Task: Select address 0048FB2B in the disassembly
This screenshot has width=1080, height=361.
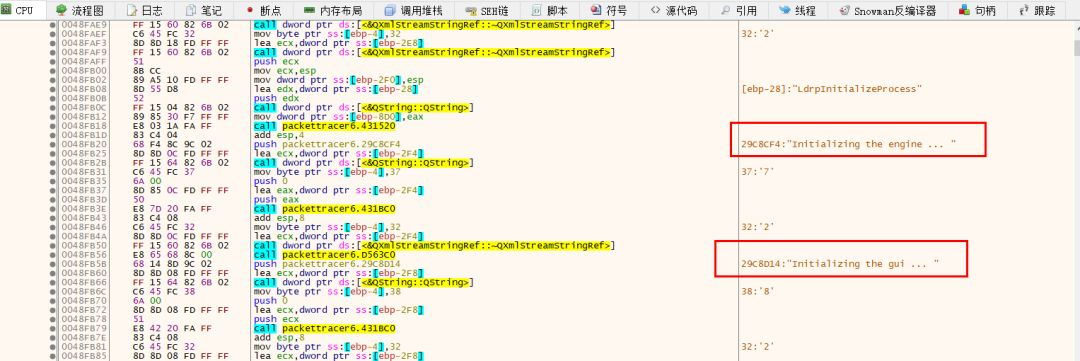Action: (84, 163)
